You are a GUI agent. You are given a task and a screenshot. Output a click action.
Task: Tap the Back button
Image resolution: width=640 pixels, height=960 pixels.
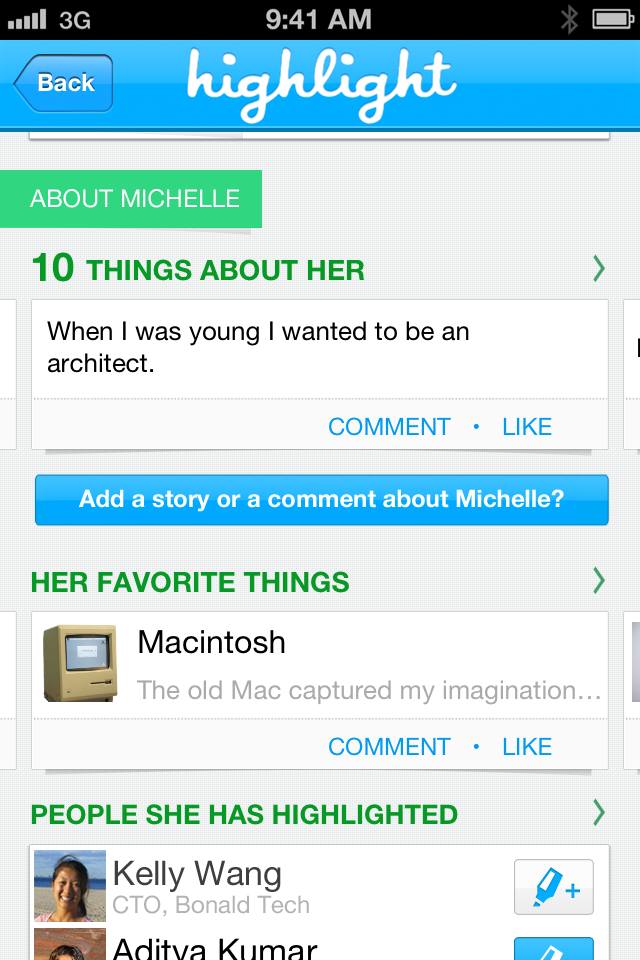[x=64, y=83]
